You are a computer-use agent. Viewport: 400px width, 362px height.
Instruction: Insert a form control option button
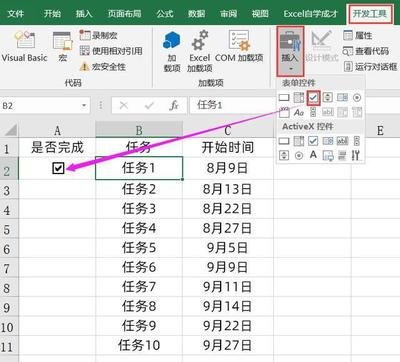(x=357, y=98)
